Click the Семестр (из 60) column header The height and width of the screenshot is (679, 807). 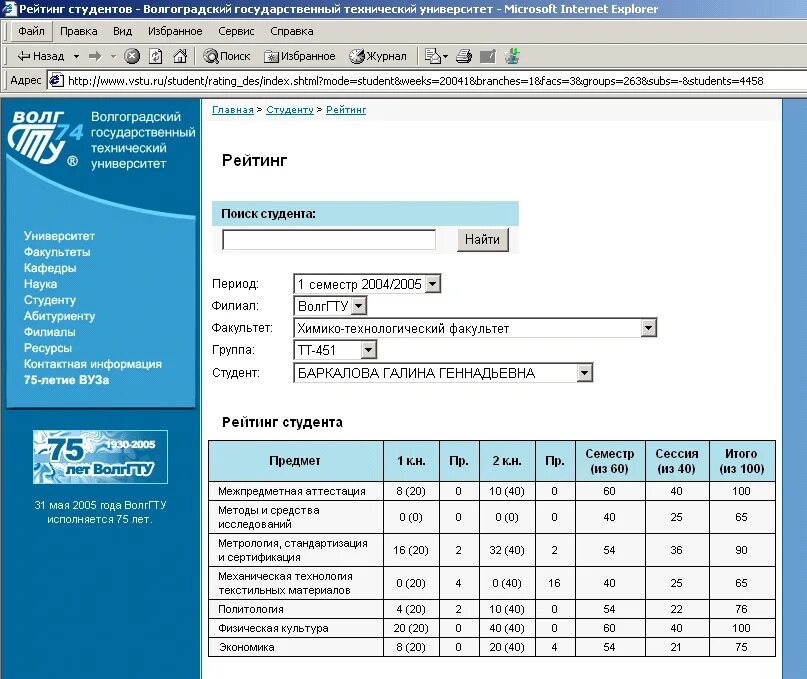click(x=609, y=461)
